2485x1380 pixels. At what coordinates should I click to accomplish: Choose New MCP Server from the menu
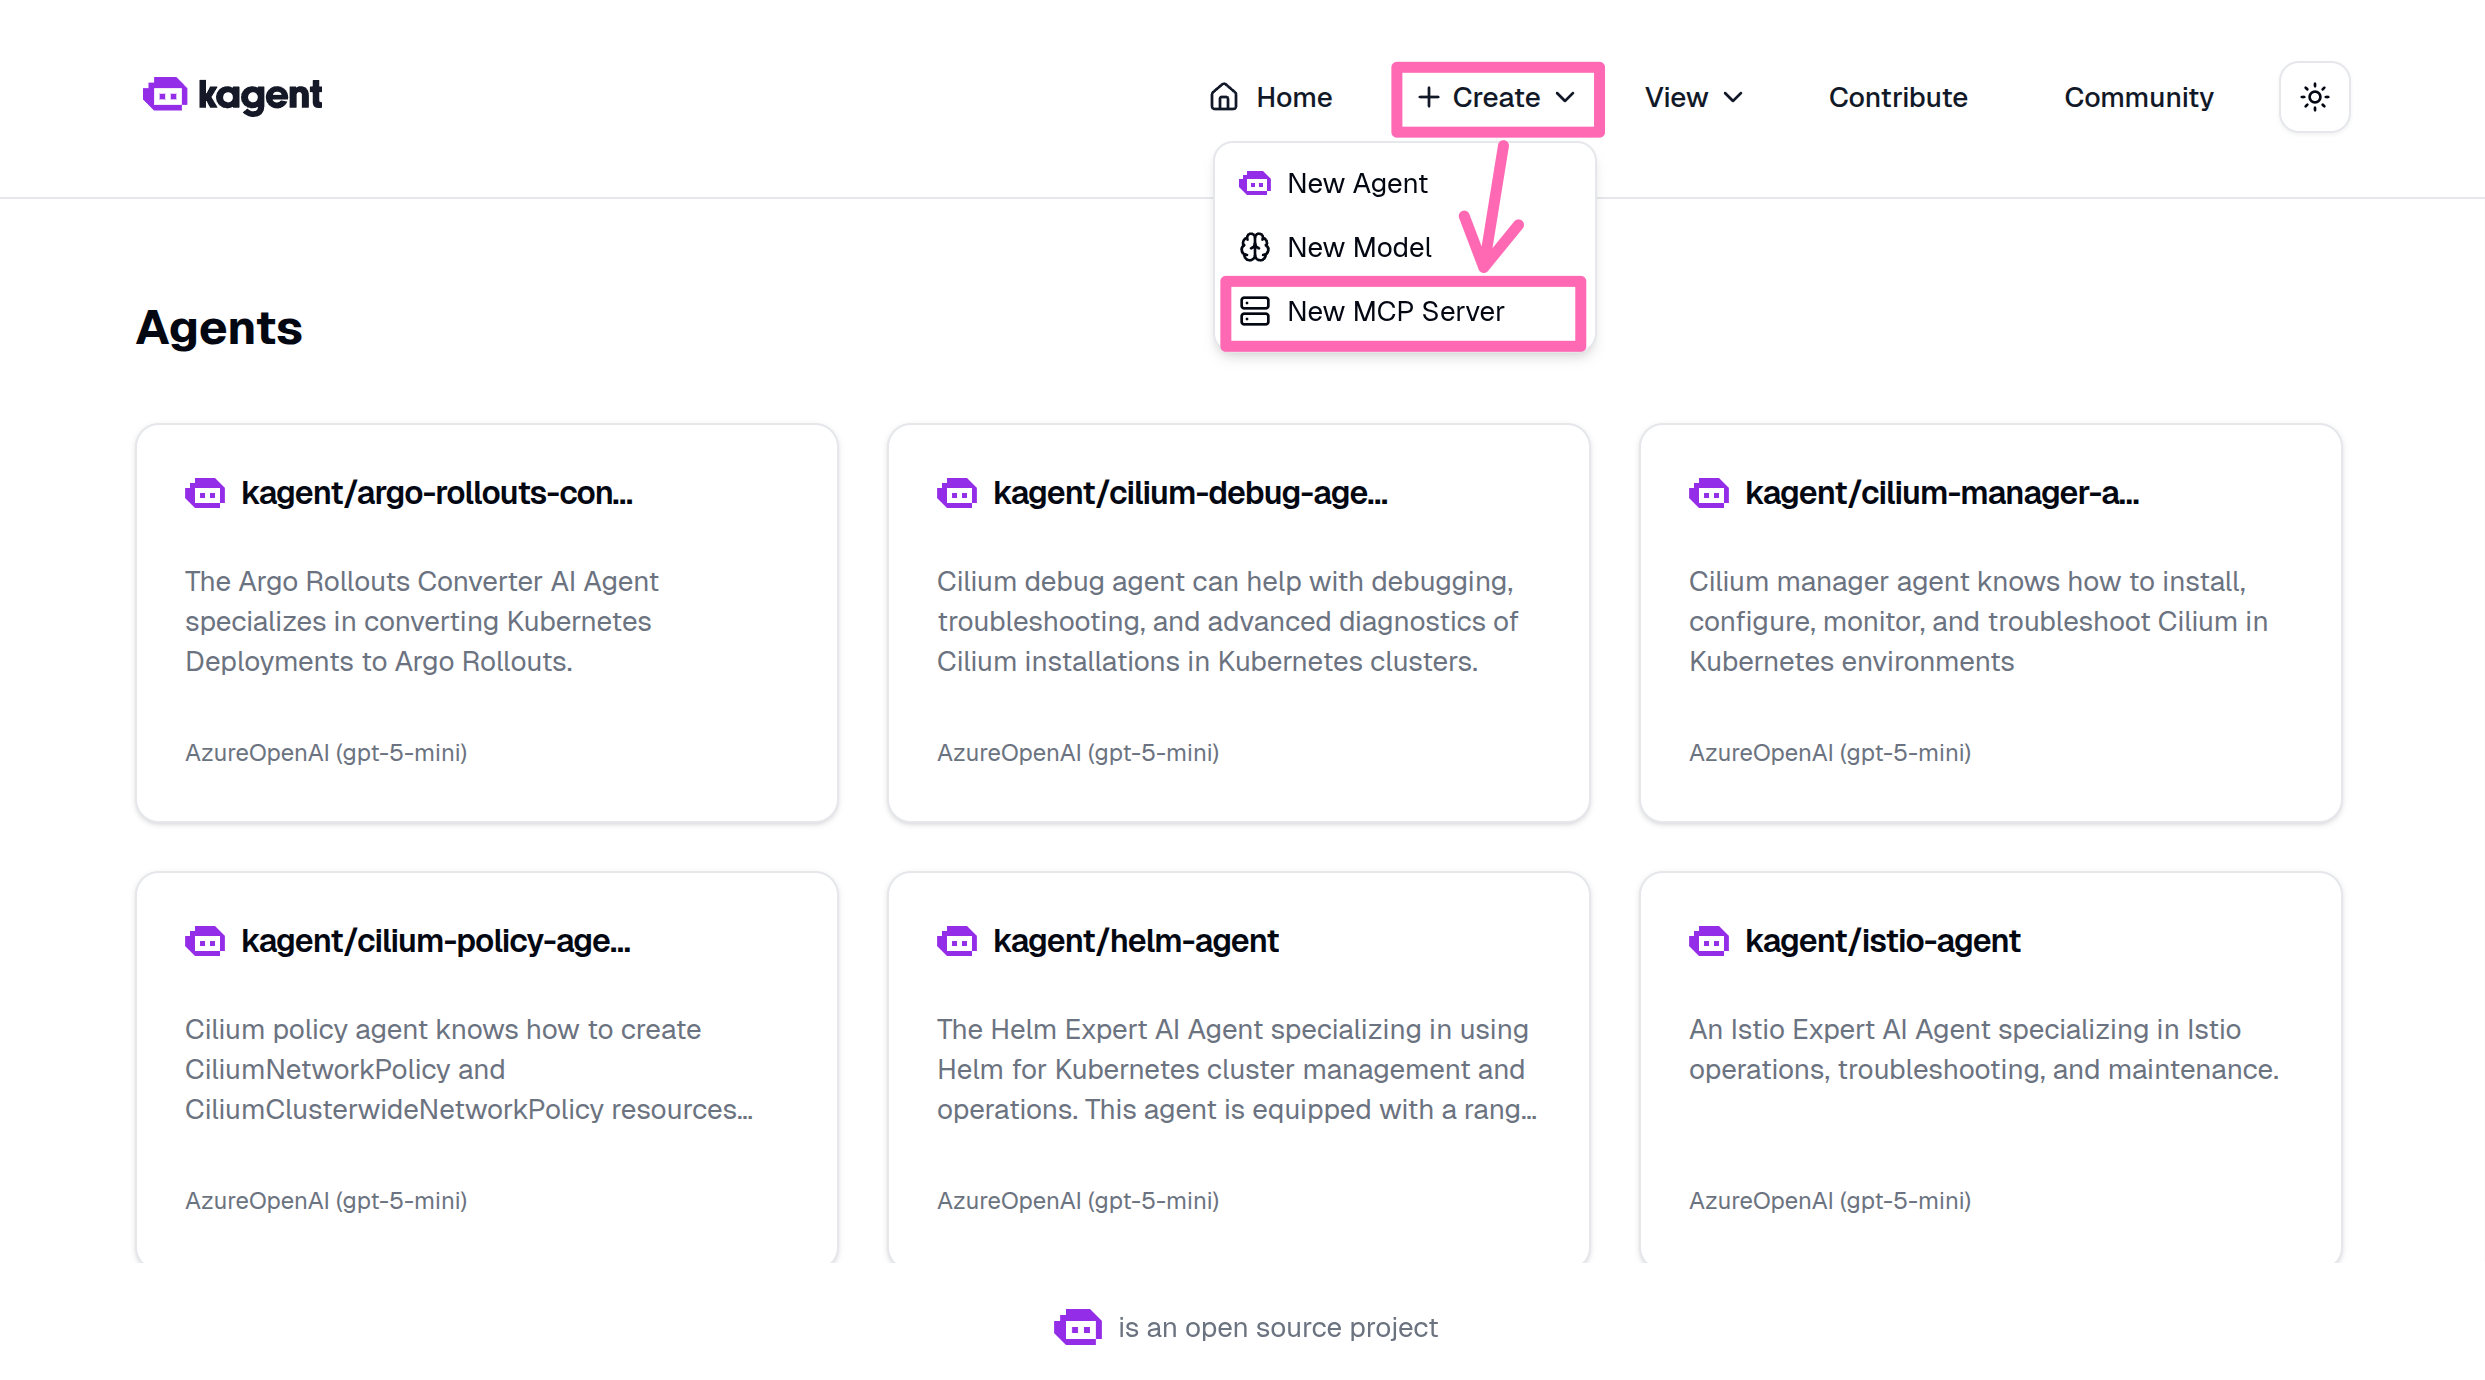click(1395, 311)
